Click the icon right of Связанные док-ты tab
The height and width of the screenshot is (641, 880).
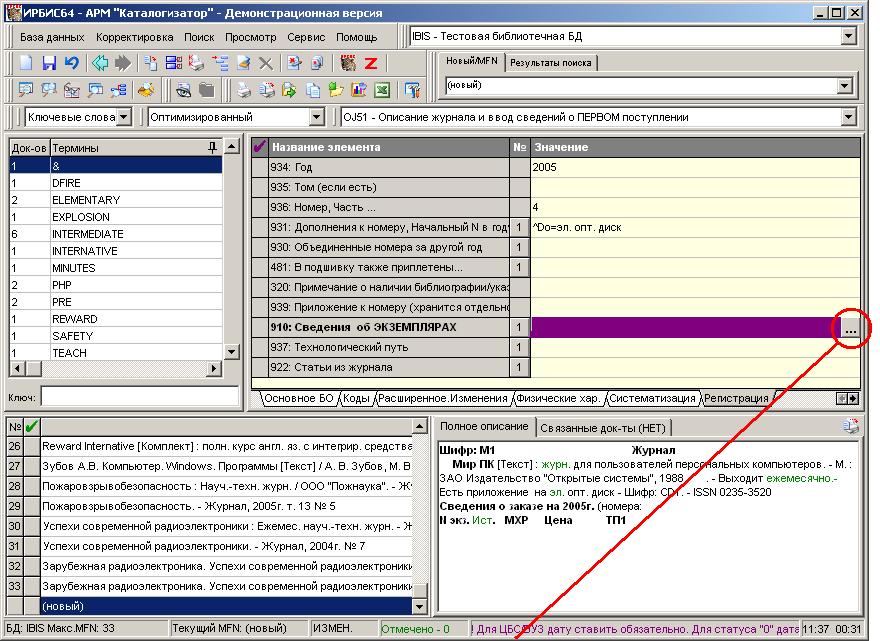[x=850, y=427]
